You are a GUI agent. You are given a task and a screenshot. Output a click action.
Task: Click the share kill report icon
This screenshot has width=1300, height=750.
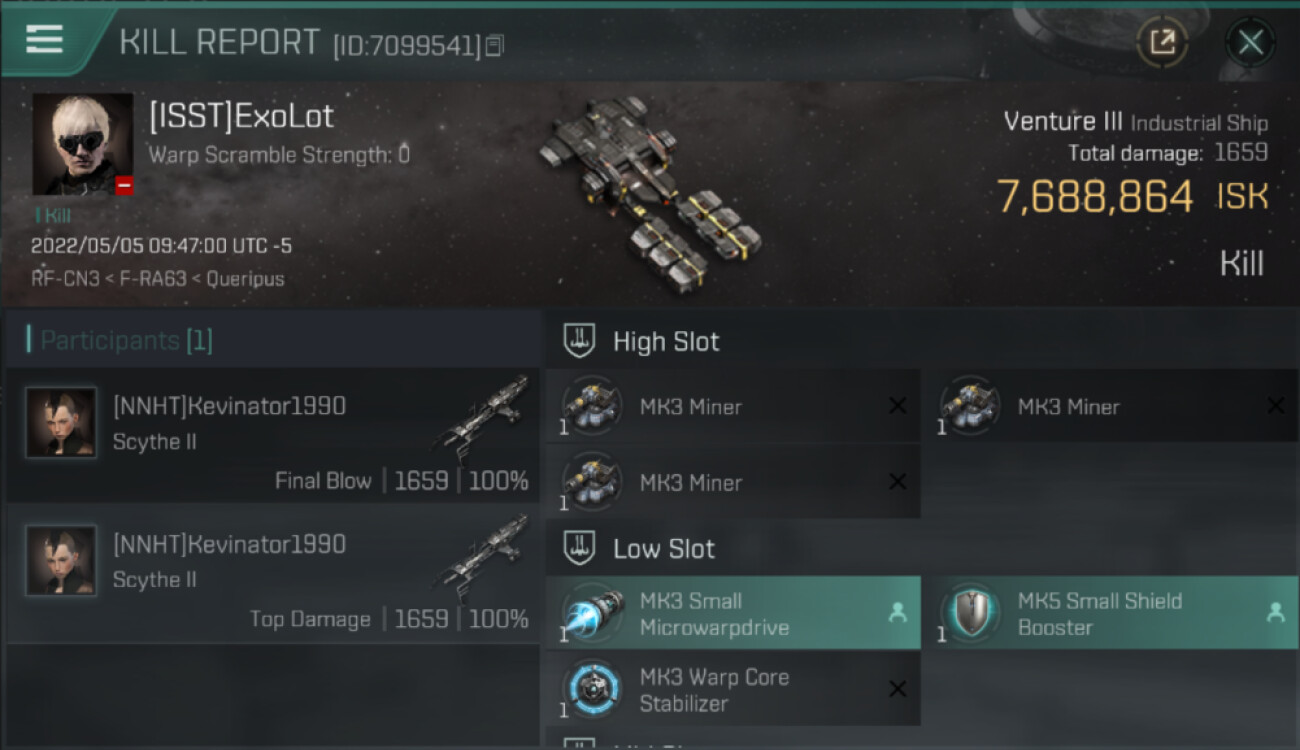[x=1162, y=42]
